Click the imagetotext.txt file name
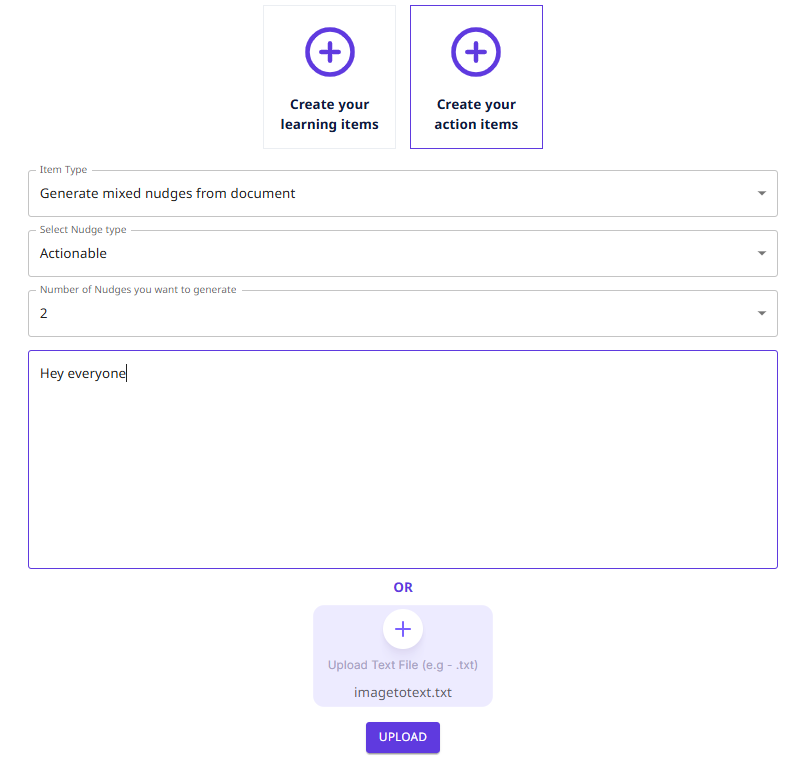Screen dimensions: 803x758 click(402, 692)
